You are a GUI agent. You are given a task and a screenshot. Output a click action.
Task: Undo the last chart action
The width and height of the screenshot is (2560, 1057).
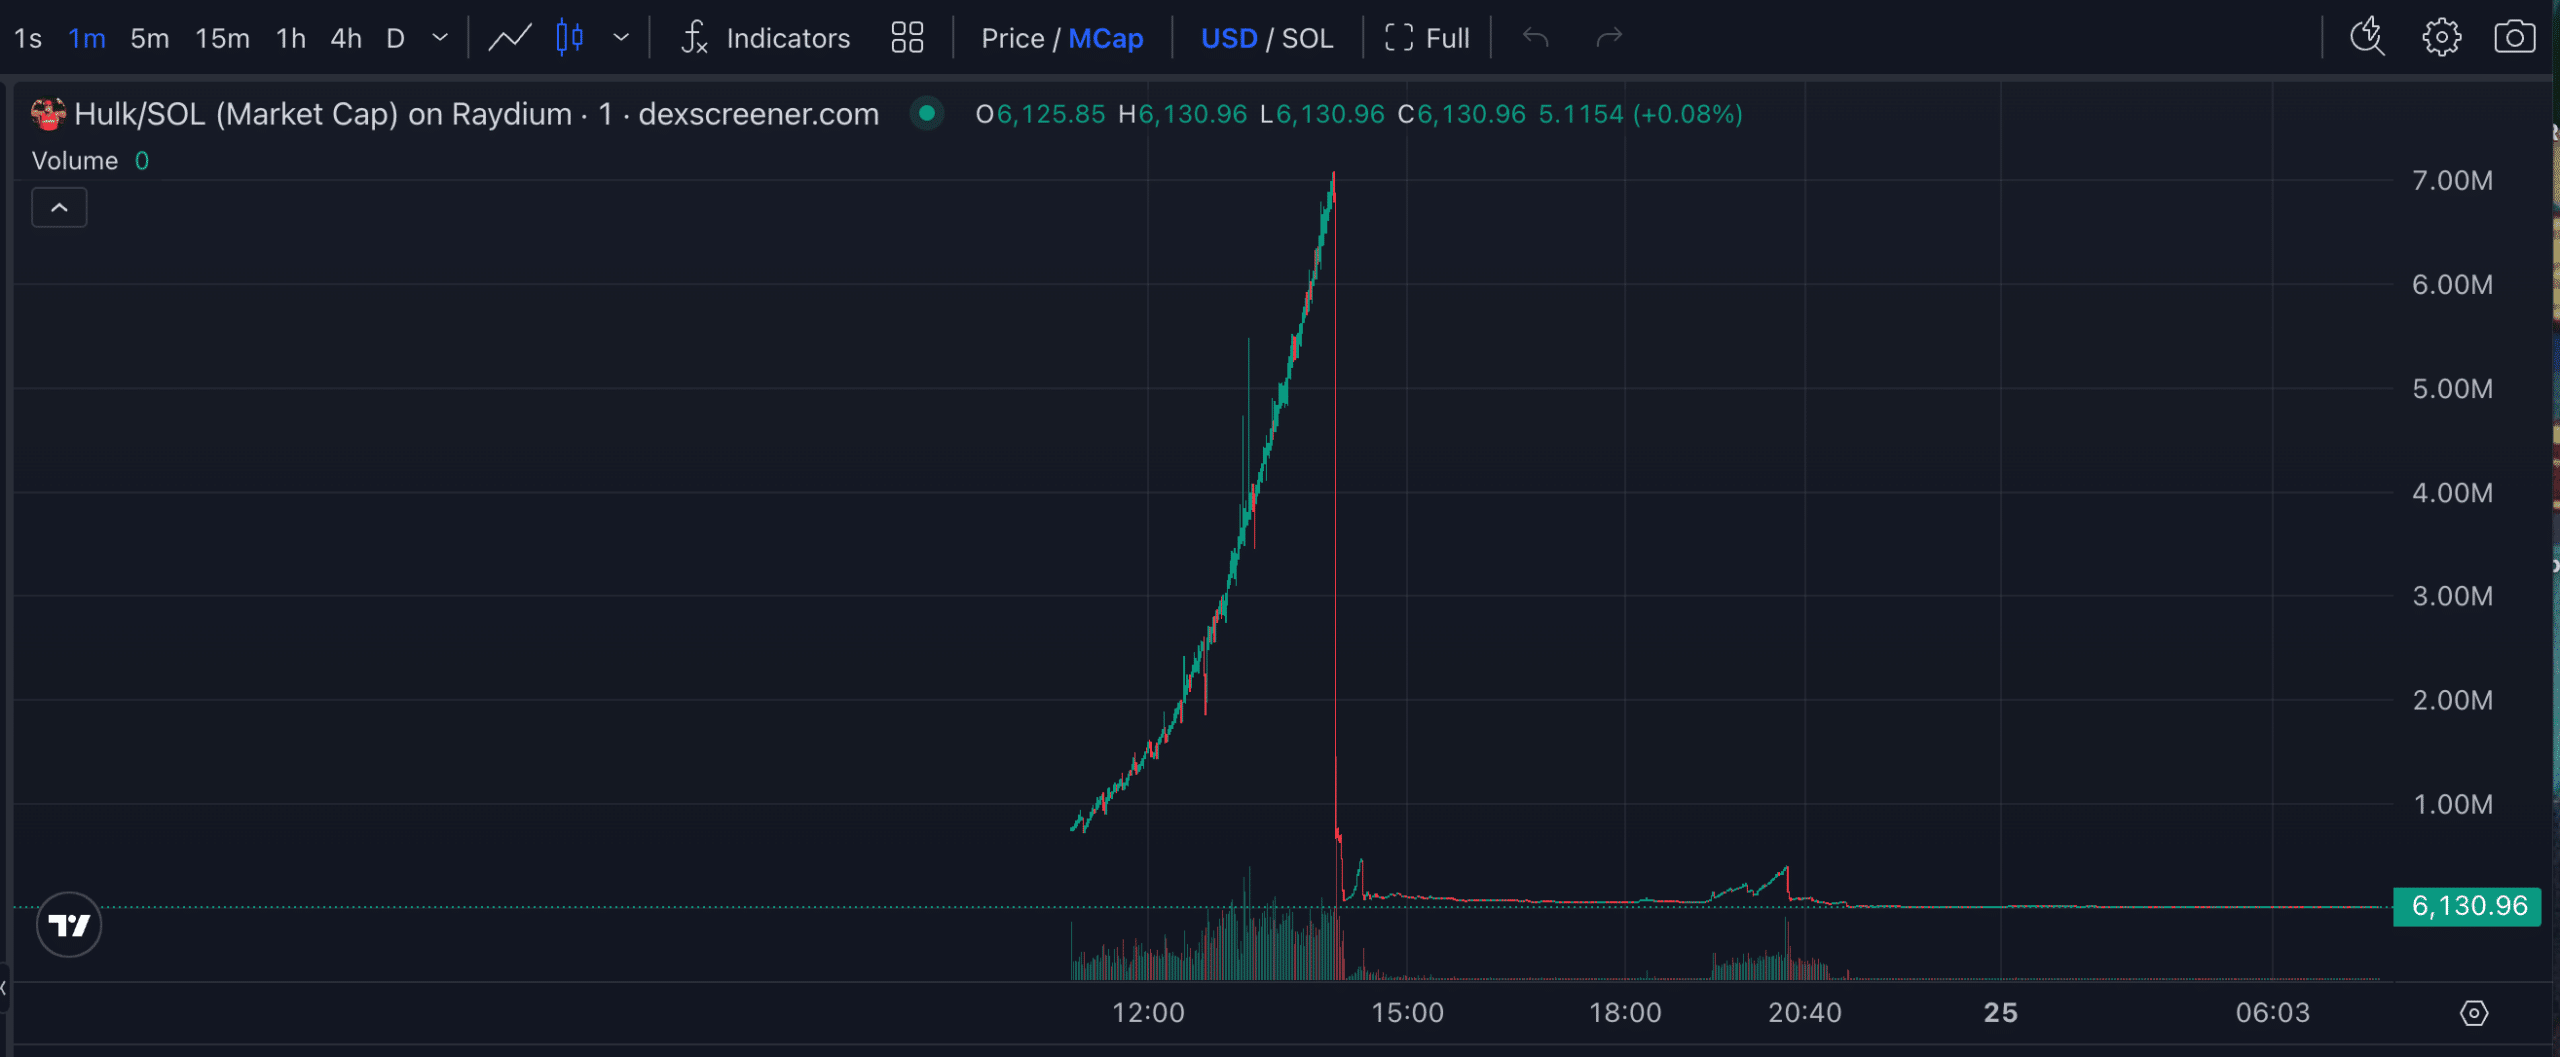(x=1535, y=38)
